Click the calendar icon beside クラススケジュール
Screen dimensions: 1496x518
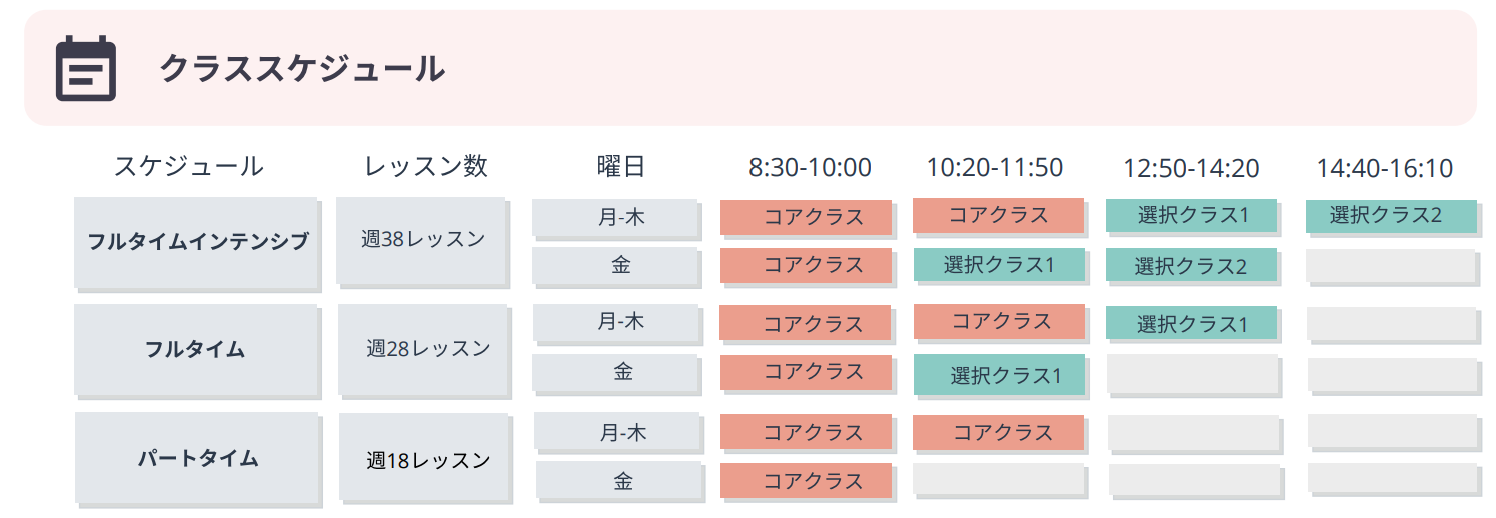[86, 68]
